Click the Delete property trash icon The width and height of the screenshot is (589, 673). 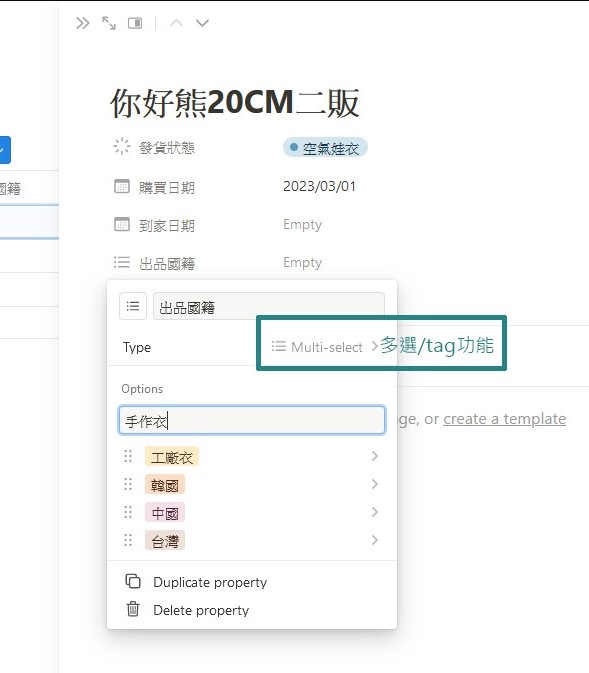click(x=133, y=609)
